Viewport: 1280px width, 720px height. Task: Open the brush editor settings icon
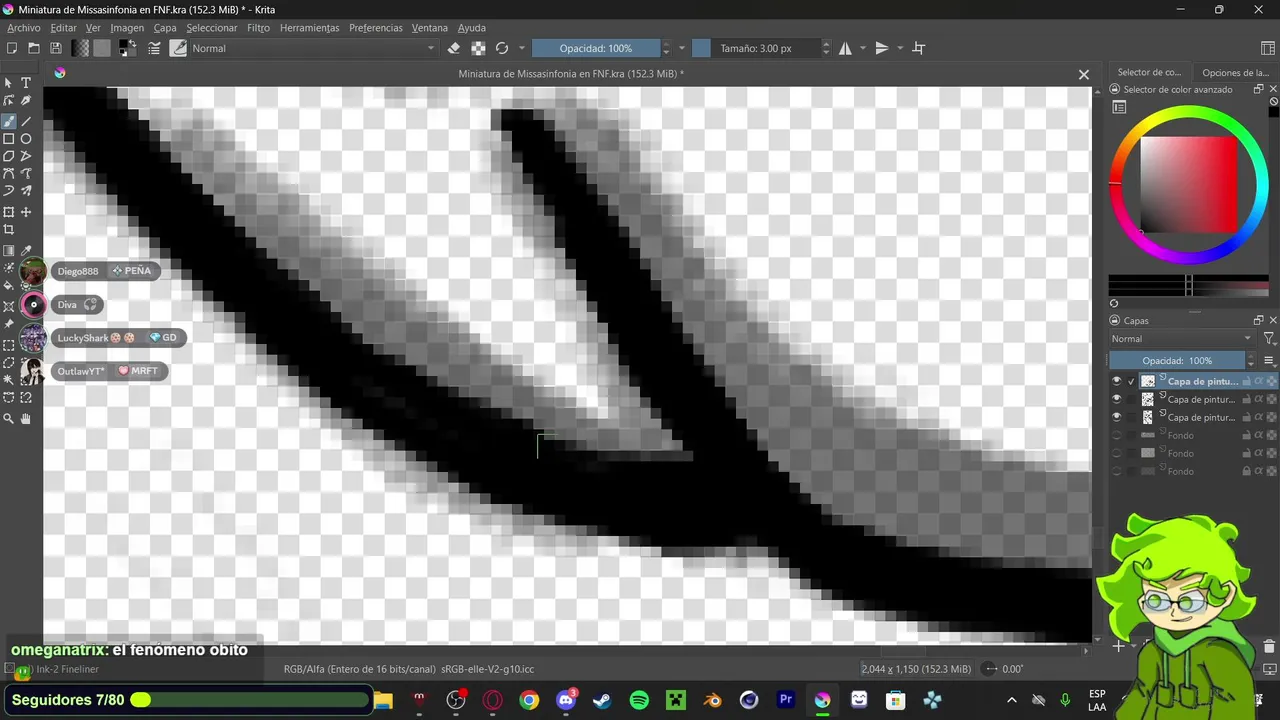(154, 48)
